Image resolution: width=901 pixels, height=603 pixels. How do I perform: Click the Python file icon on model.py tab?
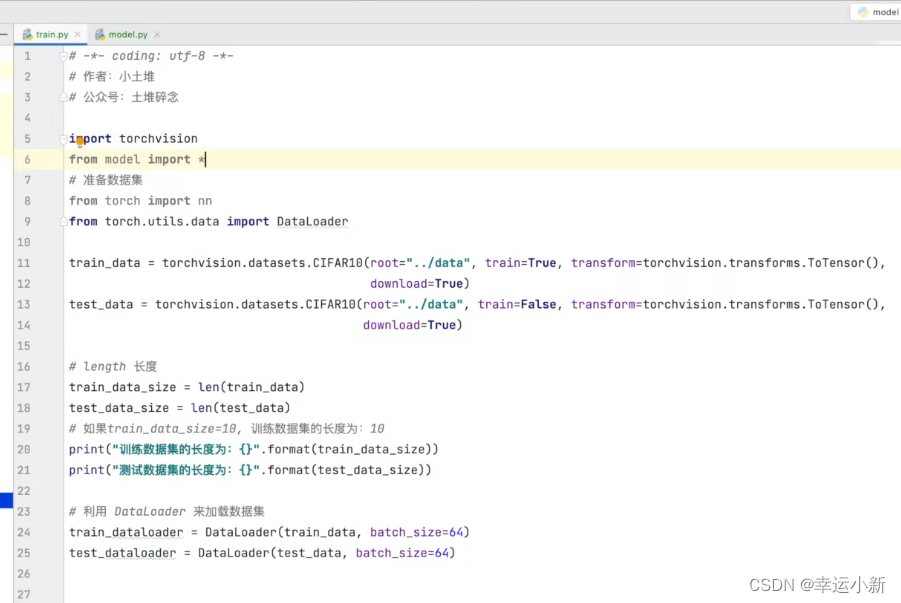[x=100, y=35]
